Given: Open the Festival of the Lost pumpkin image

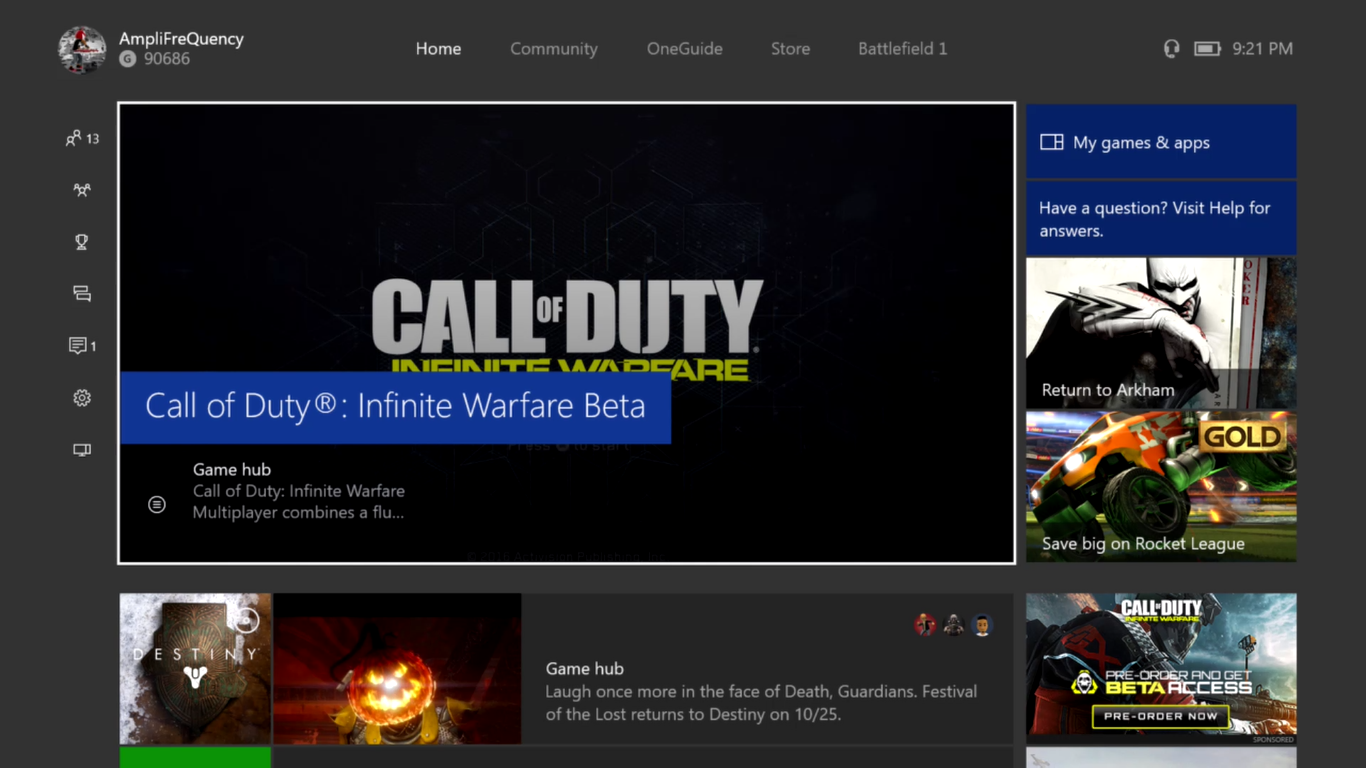Looking at the screenshot, I should pos(397,669).
